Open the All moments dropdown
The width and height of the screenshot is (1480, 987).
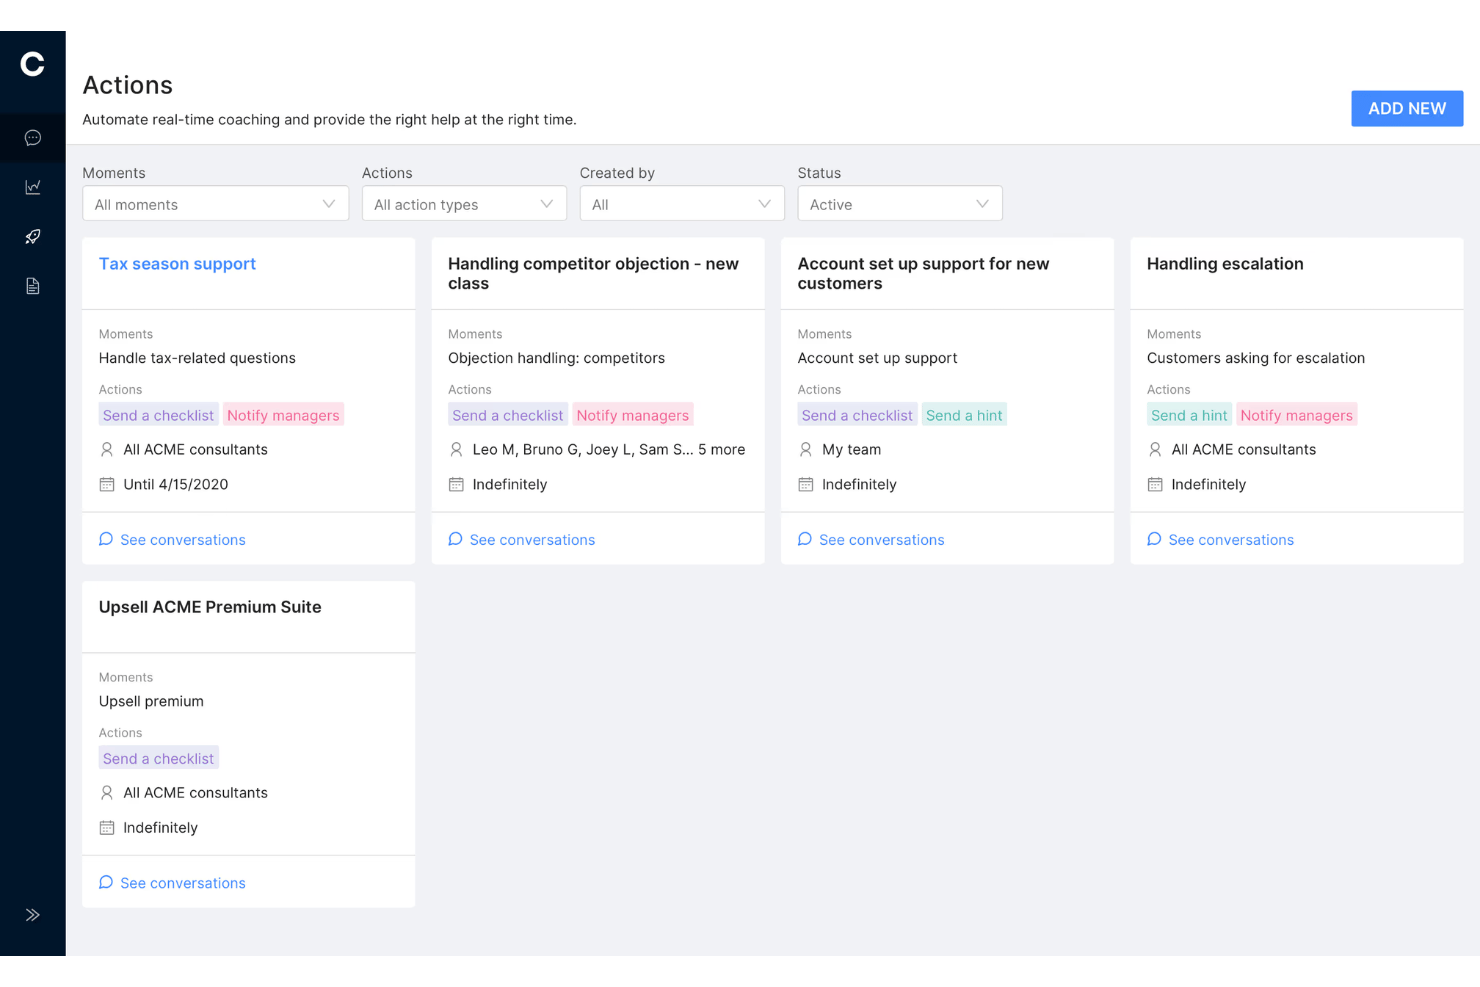pyautogui.click(x=215, y=204)
